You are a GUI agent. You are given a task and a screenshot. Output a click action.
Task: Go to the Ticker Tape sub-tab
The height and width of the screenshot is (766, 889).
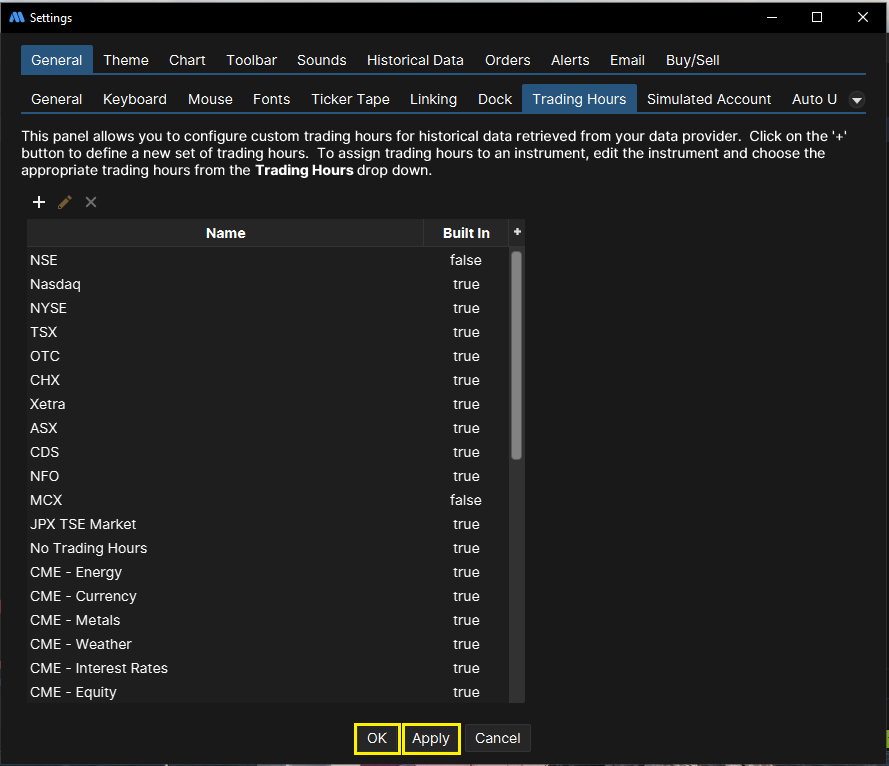click(x=350, y=99)
